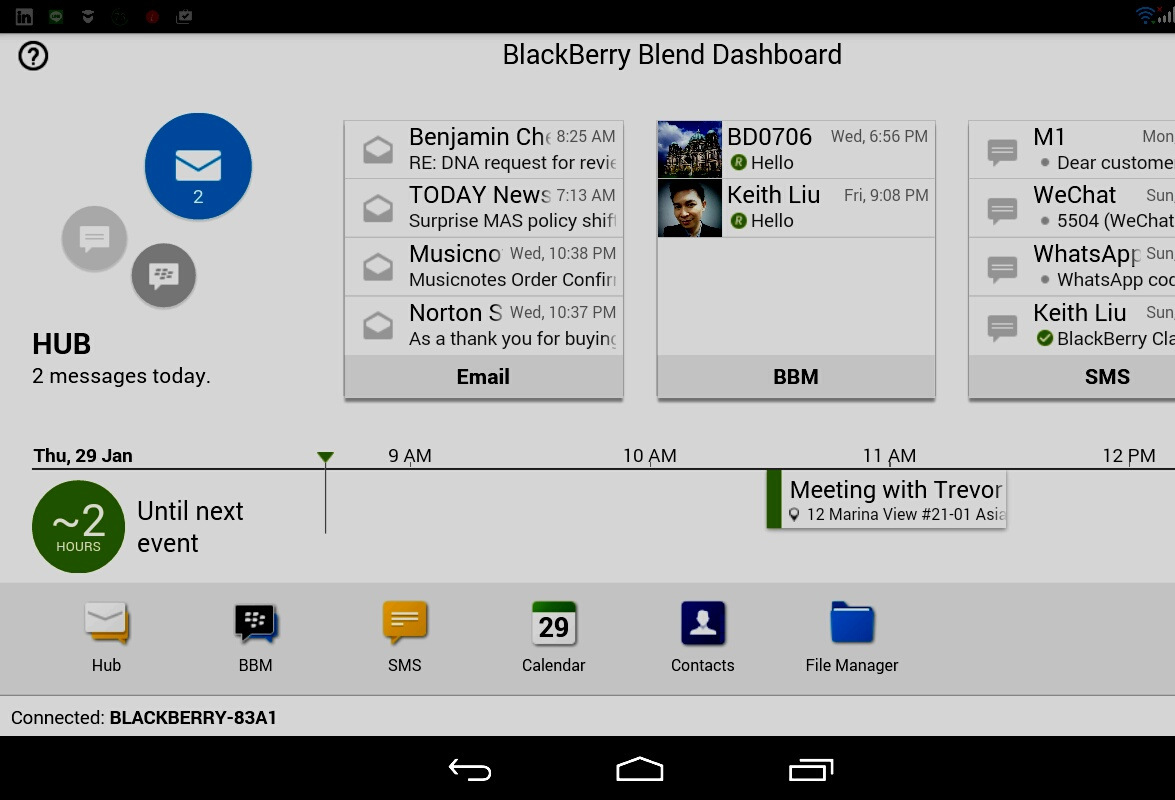The width and height of the screenshot is (1175, 800).
Task: Open BD0706 'Hello' BBM chat
Action: coord(796,149)
